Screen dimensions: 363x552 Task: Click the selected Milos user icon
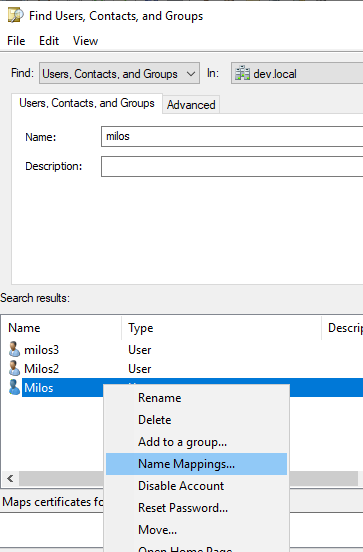[x=14, y=387]
